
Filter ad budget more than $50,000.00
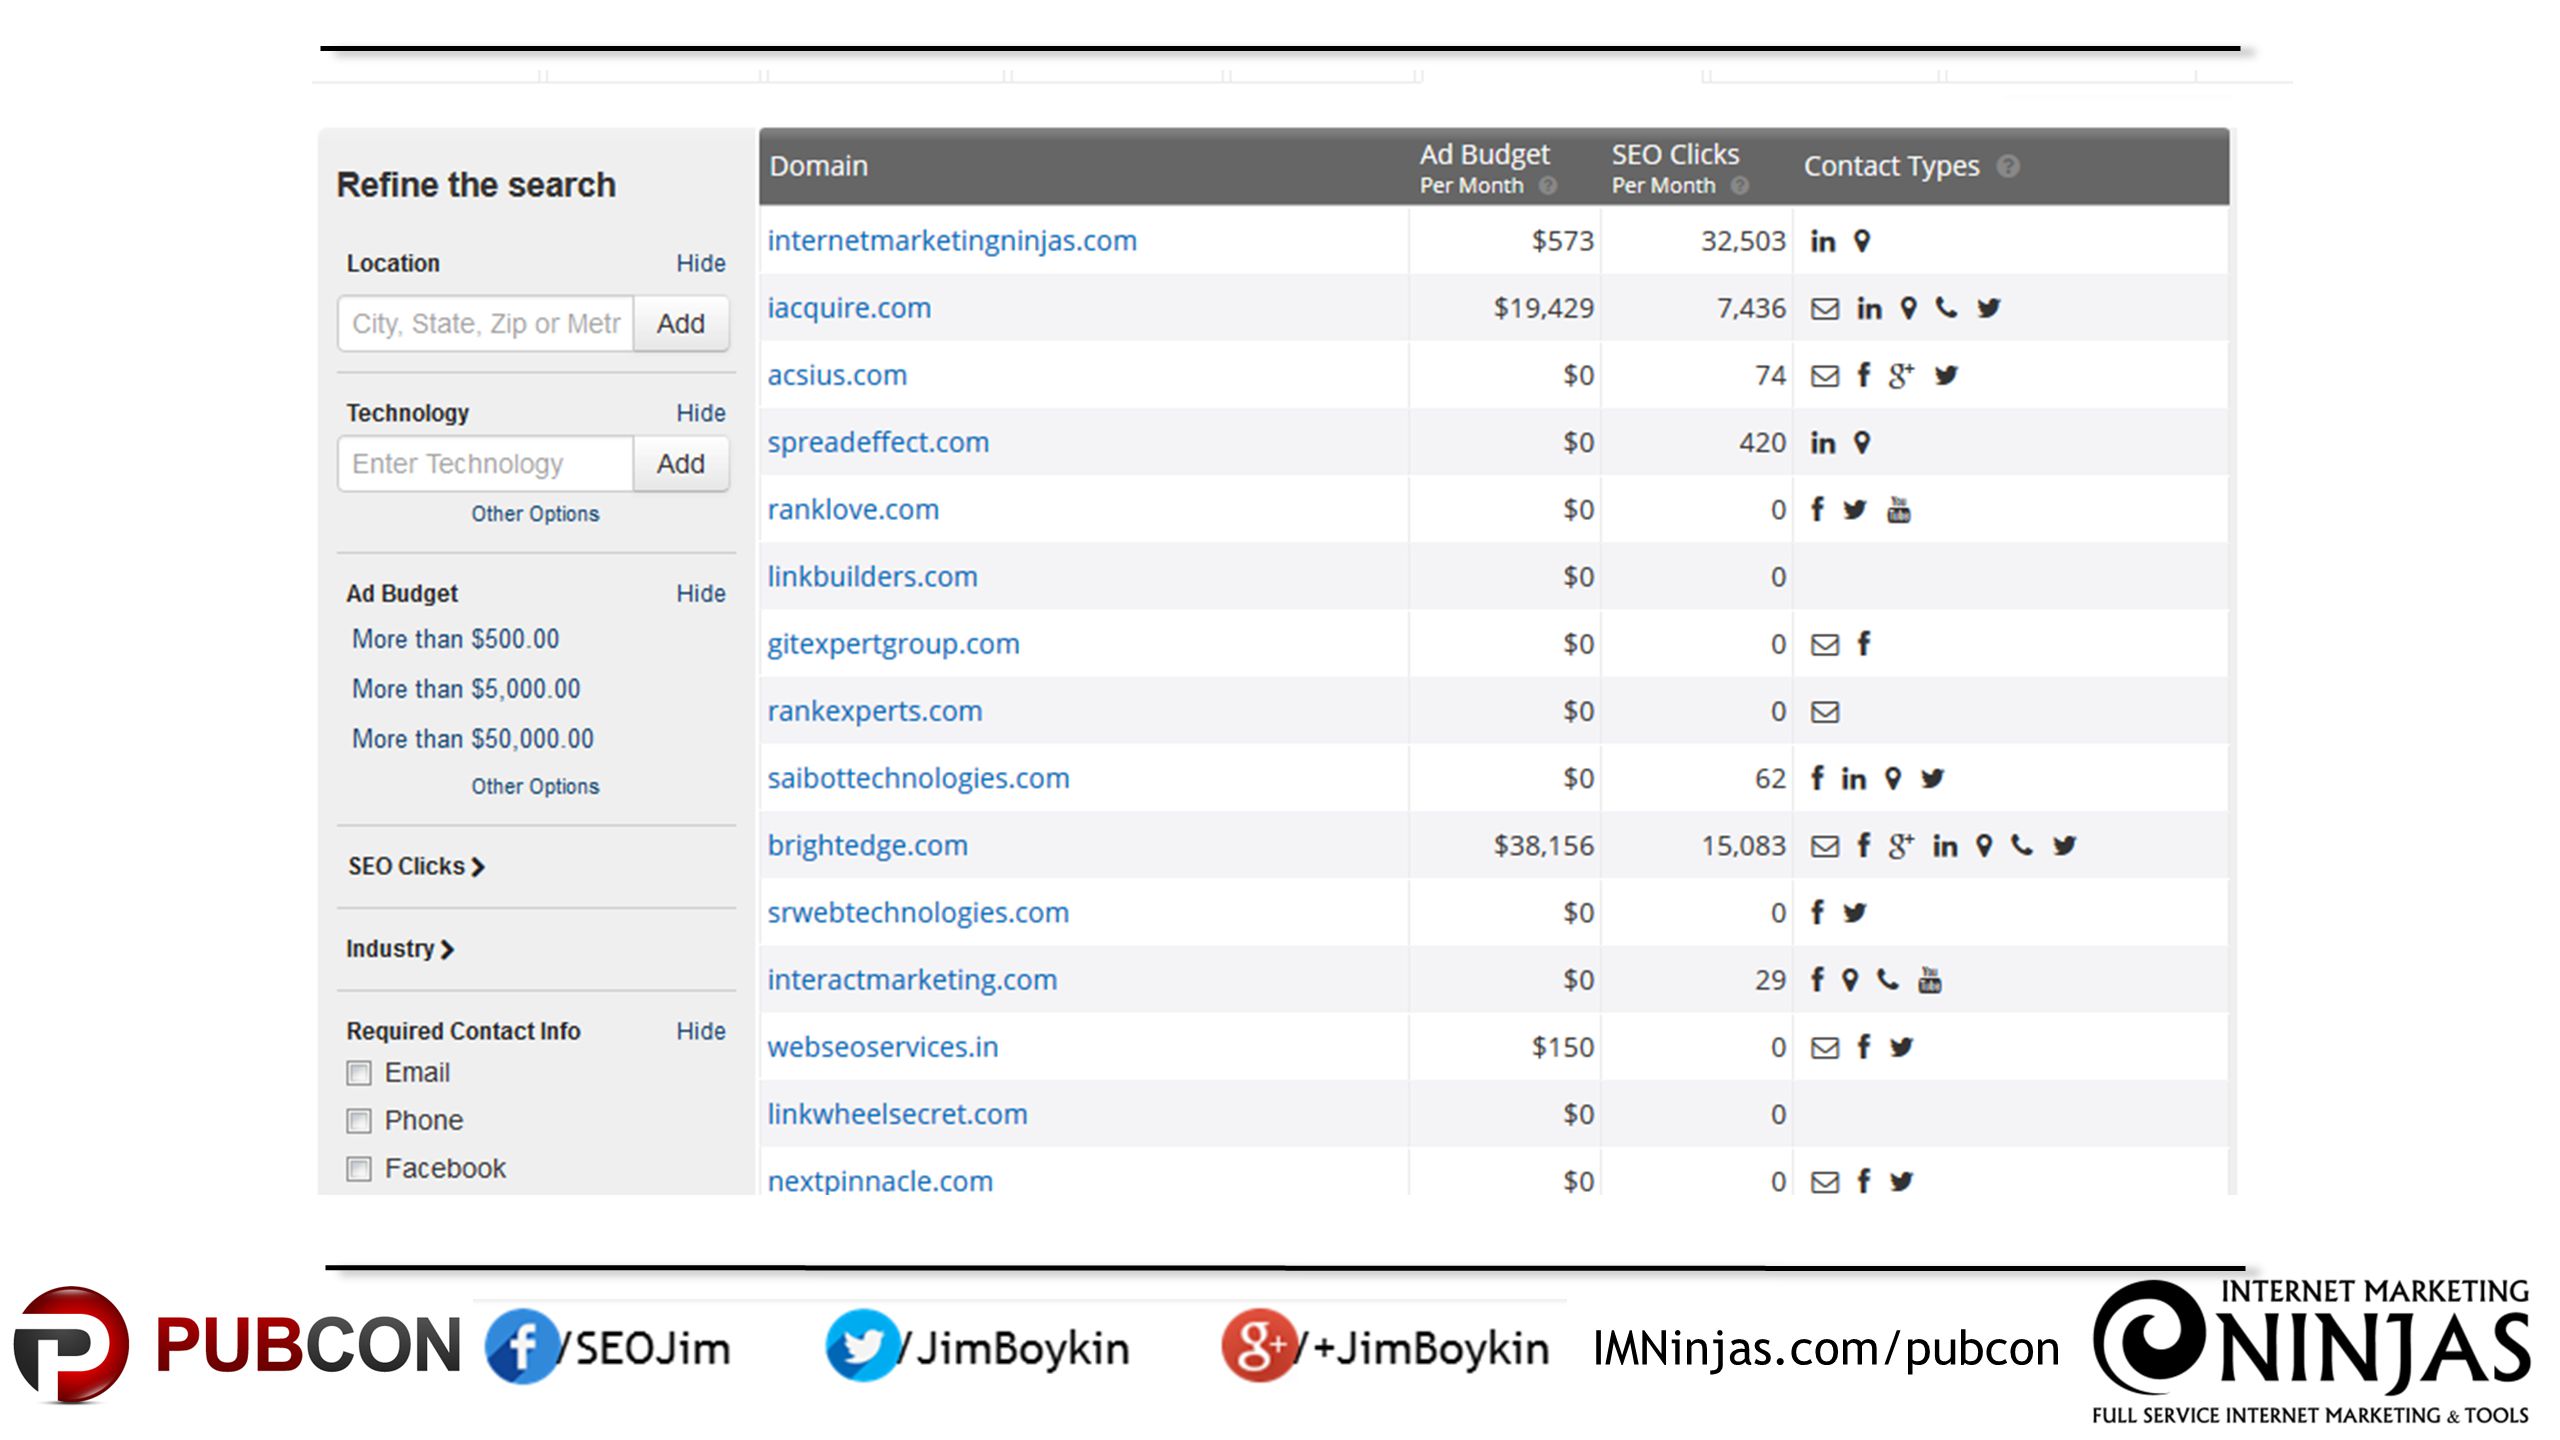(x=472, y=739)
